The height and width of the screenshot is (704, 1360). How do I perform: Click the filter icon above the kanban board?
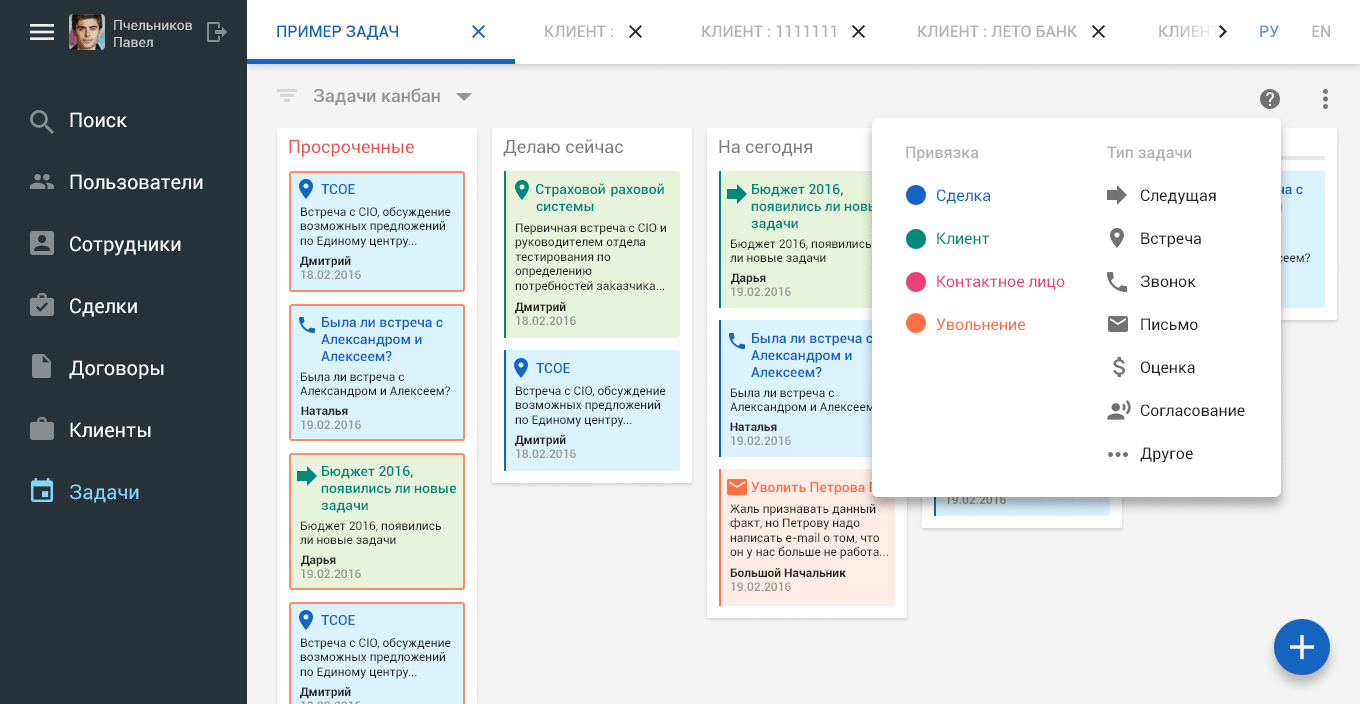[x=286, y=96]
